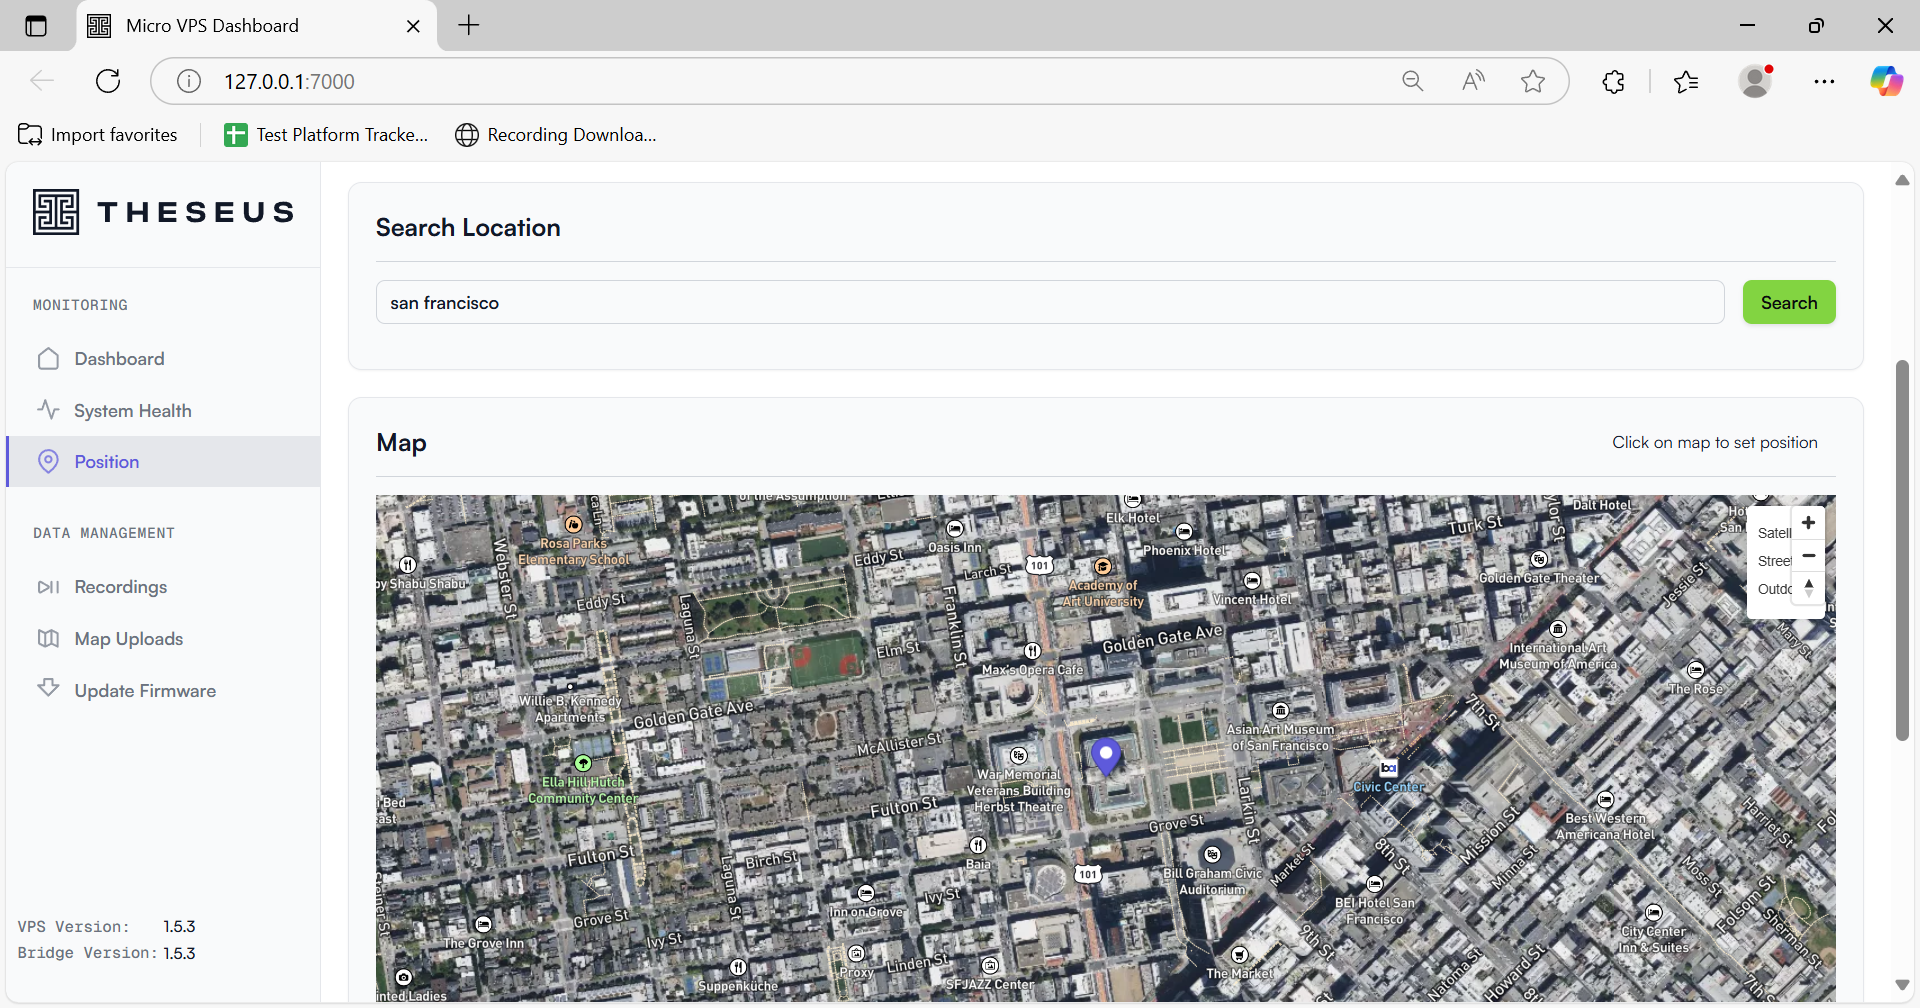
Task: Open the Test Platform Tracker bookmark
Action: pyautogui.click(x=327, y=135)
